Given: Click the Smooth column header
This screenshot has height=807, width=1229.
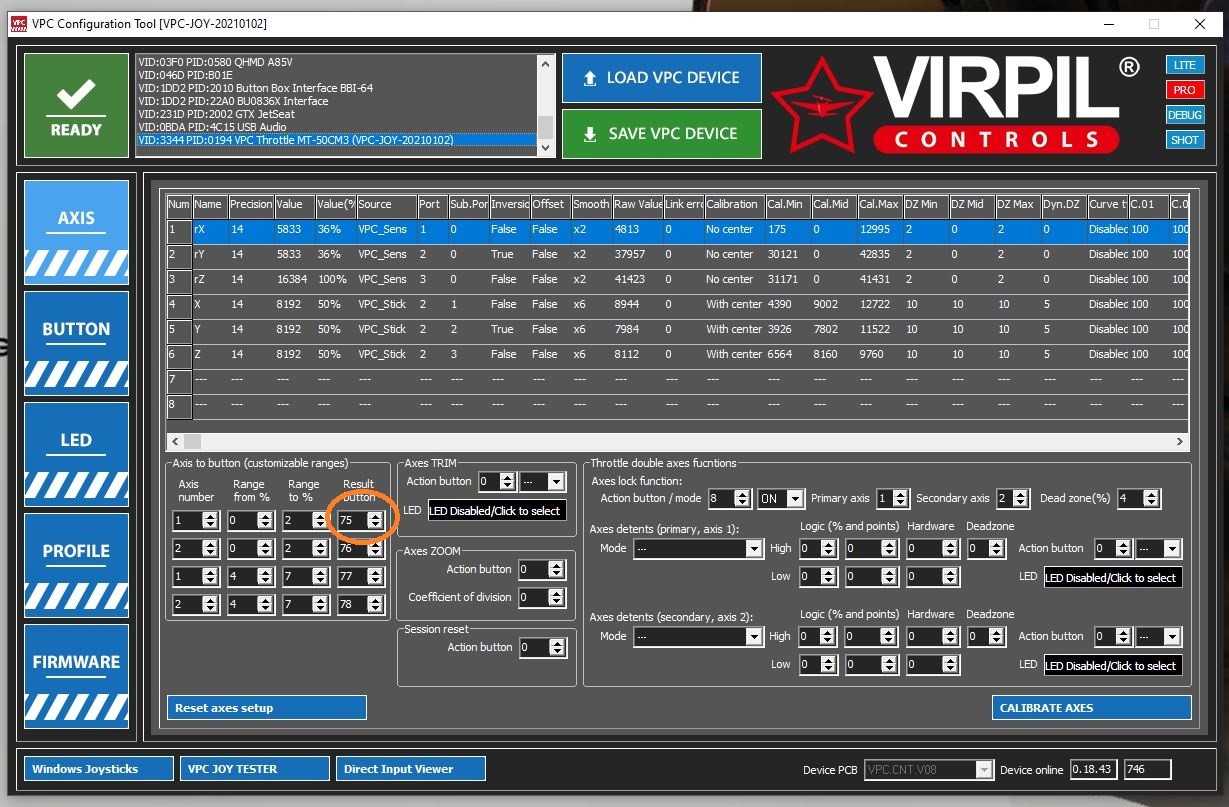Looking at the screenshot, I should (591, 204).
